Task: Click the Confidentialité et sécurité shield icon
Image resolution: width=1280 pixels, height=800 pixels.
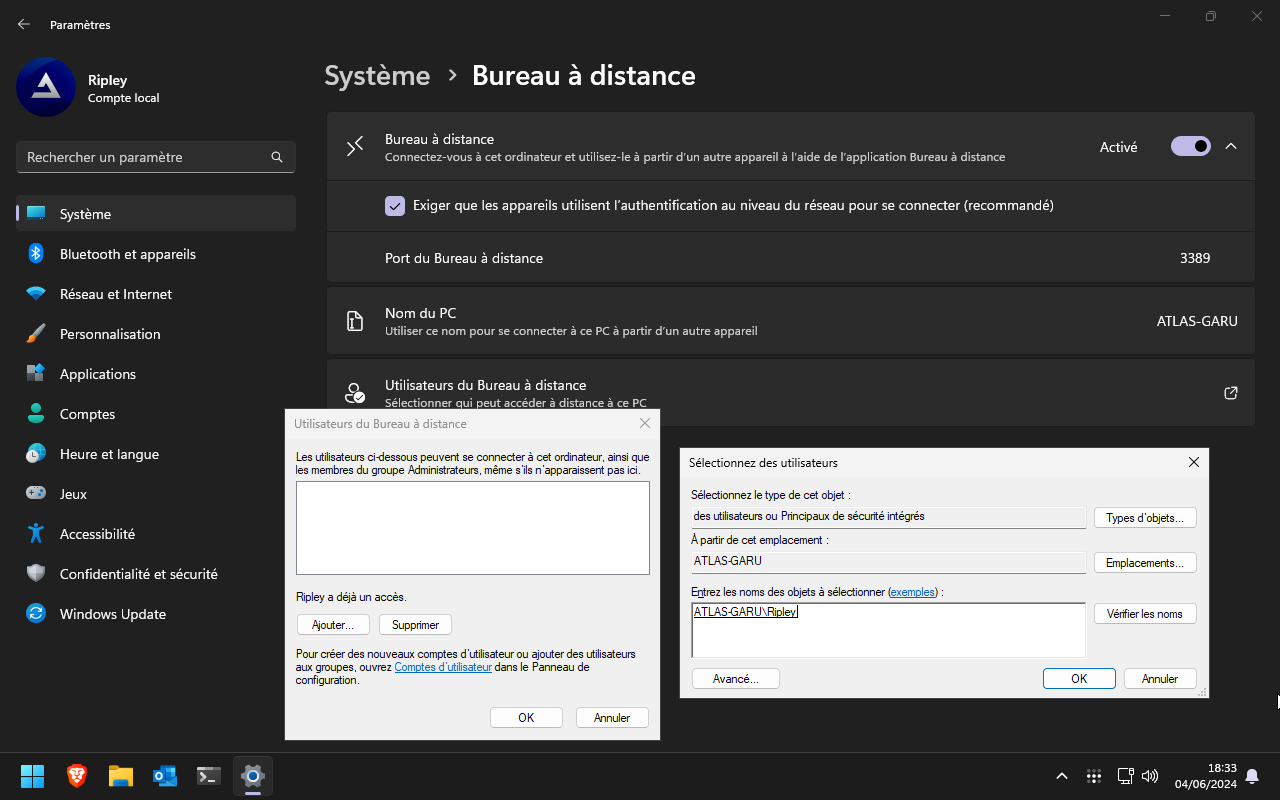Action: point(36,574)
